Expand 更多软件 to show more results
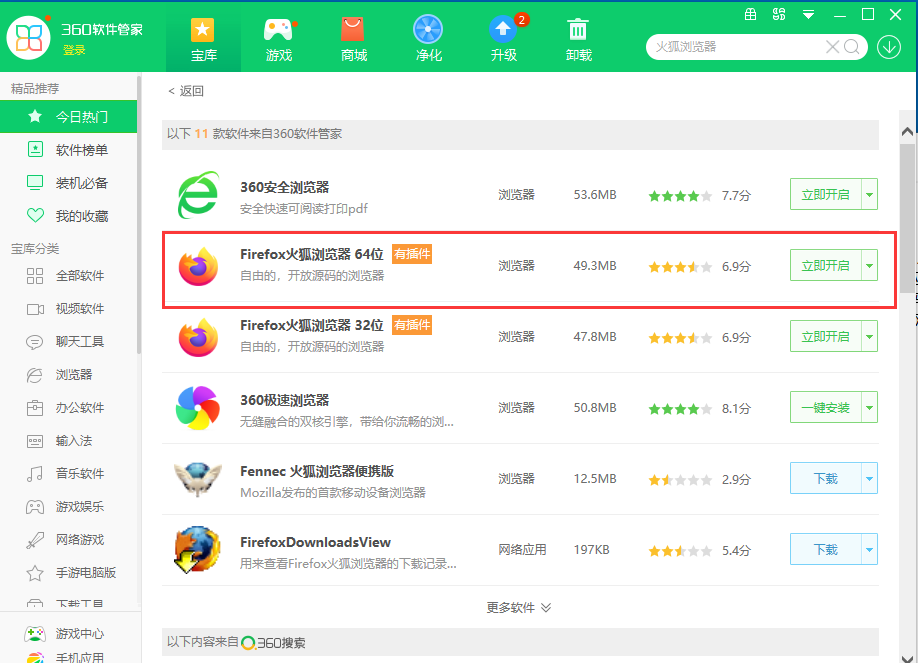918x663 pixels. (x=519, y=607)
